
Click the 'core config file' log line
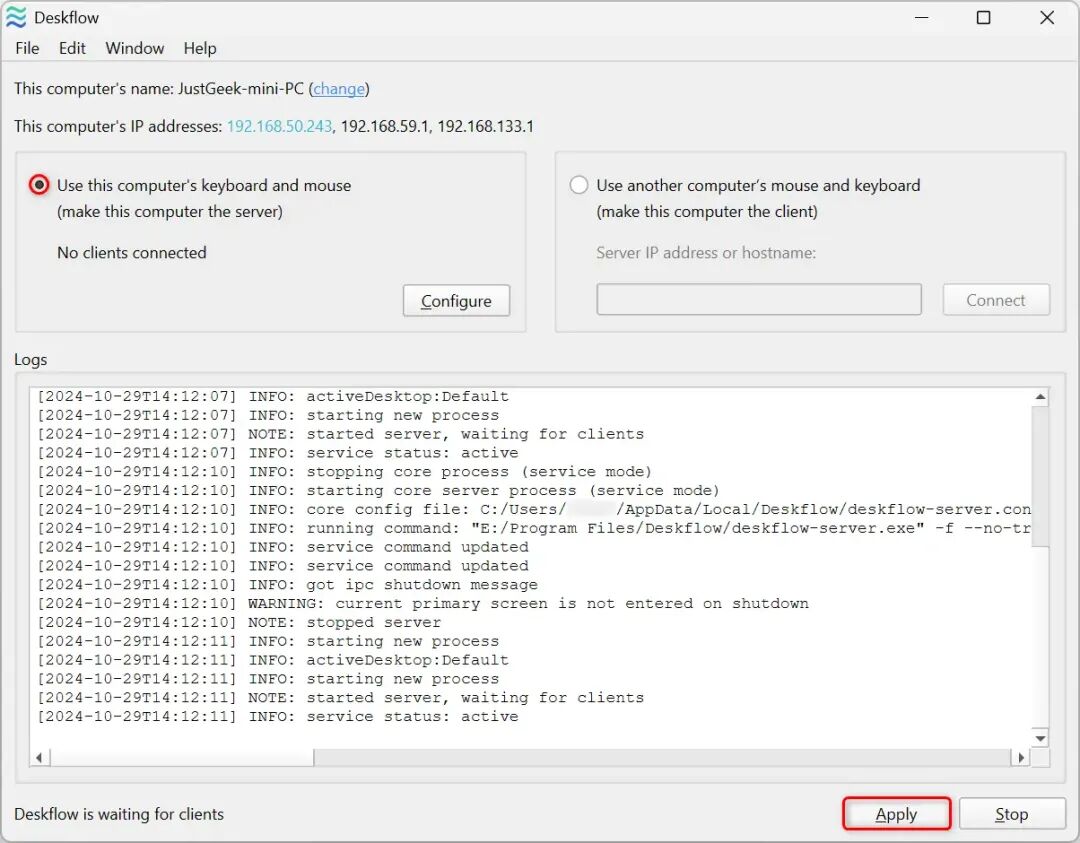(534, 509)
